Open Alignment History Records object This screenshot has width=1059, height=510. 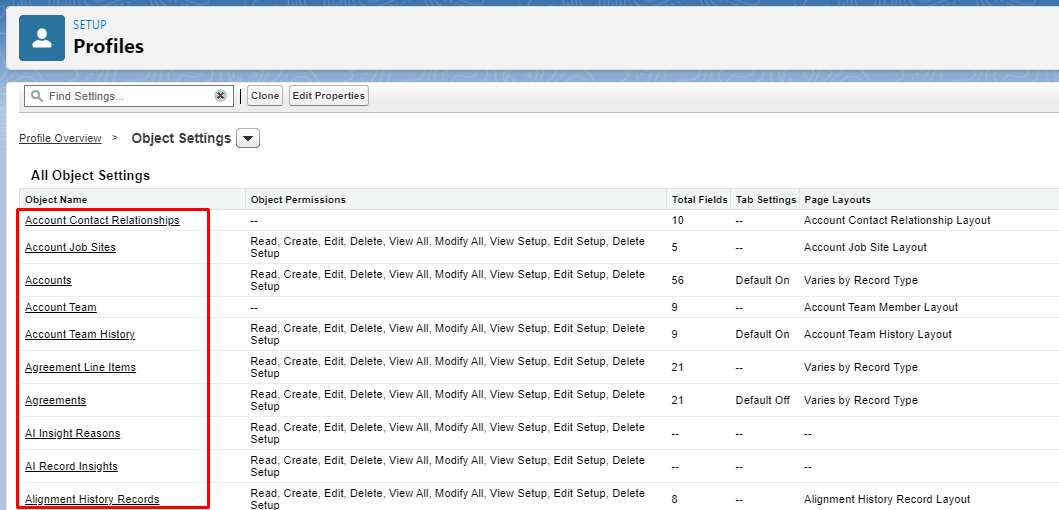coord(92,500)
